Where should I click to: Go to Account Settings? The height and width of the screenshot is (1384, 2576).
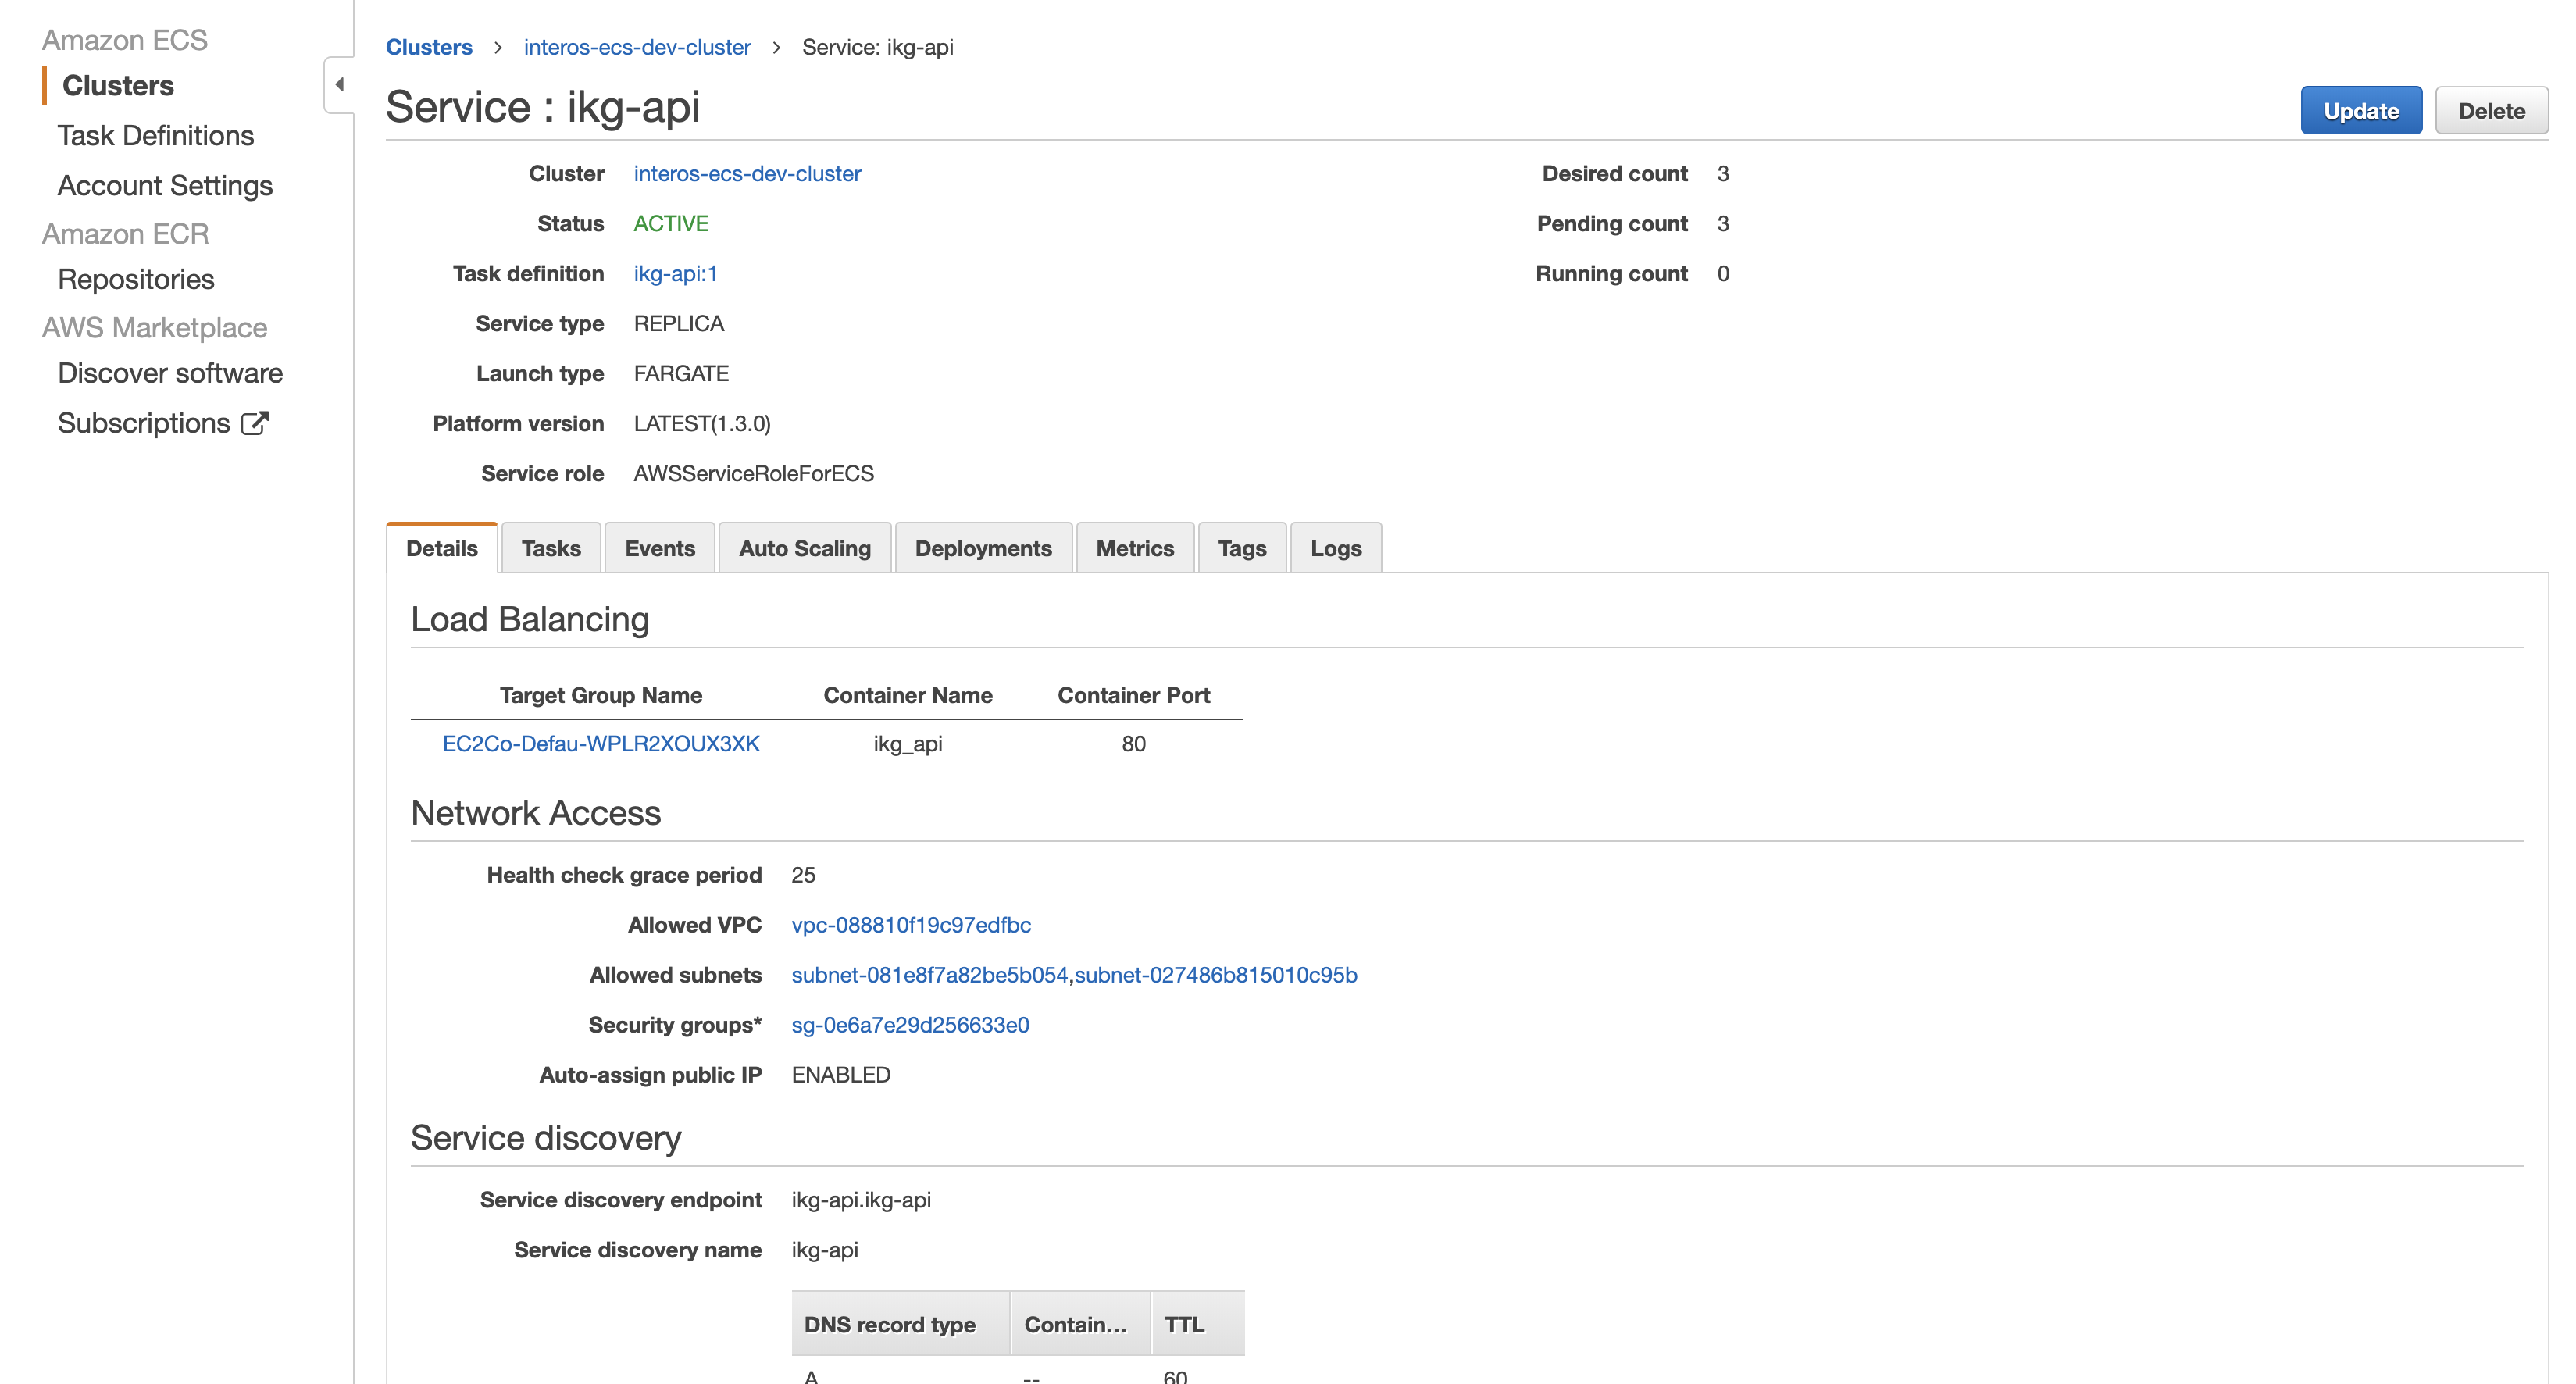click(x=165, y=186)
